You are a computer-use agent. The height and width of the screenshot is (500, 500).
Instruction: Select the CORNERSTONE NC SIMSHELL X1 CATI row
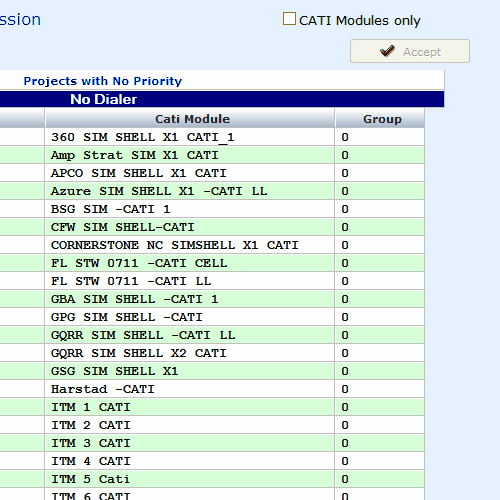click(212, 245)
